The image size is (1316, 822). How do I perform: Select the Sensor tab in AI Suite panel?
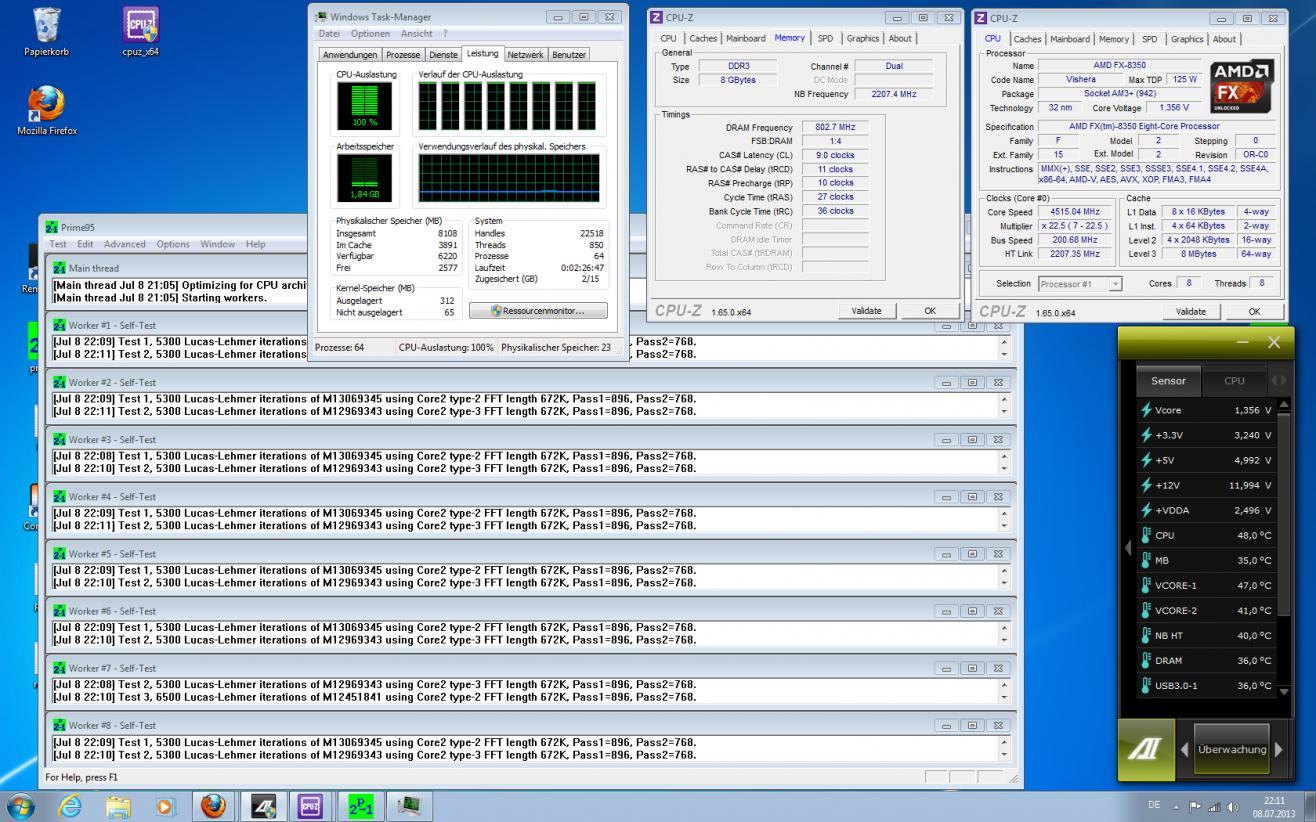[x=1168, y=380]
